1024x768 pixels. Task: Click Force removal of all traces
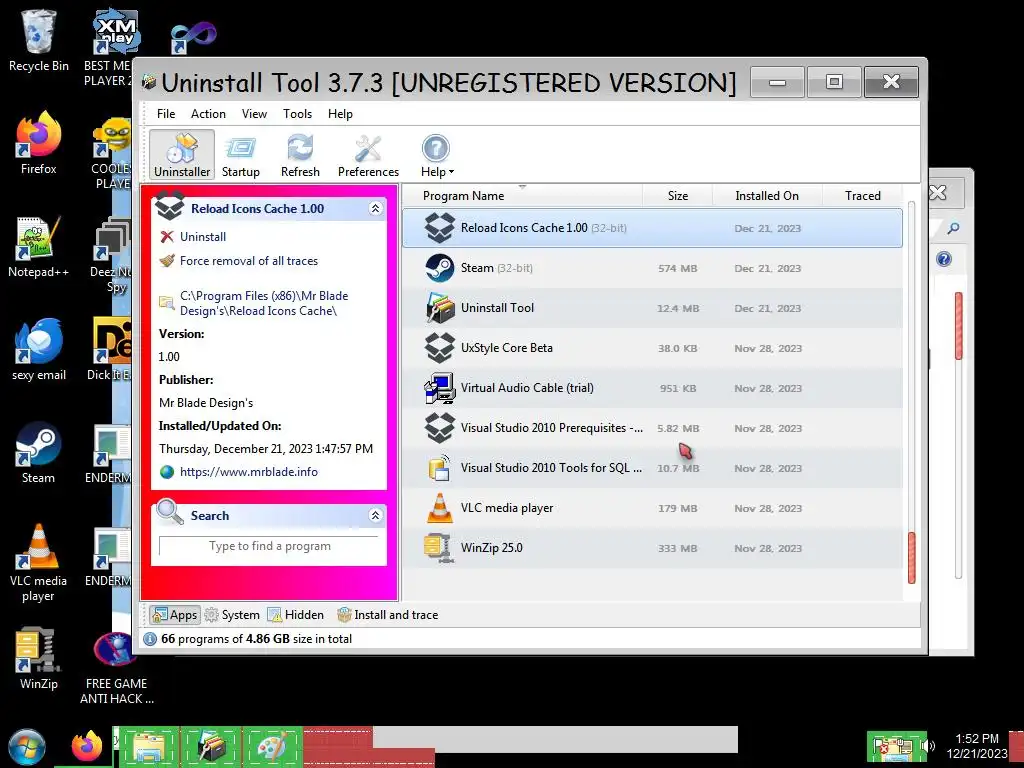click(x=249, y=261)
